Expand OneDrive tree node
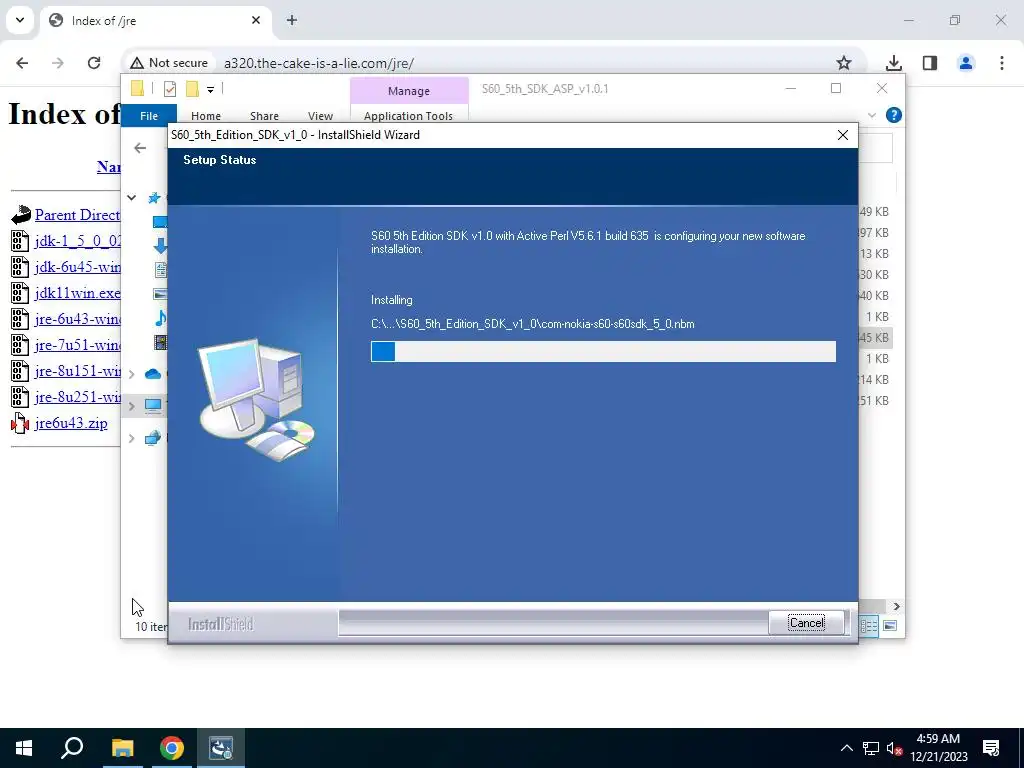Image resolution: width=1024 pixels, height=768 pixels. tap(131, 374)
